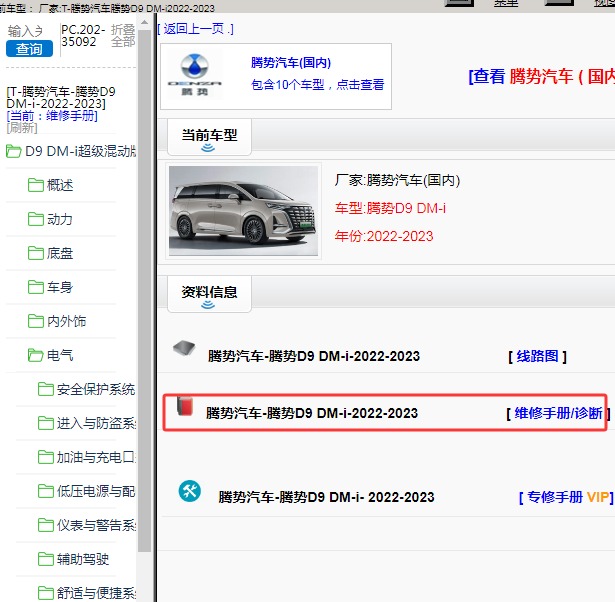Click the PC.202-35092 code text

(x=83, y=36)
